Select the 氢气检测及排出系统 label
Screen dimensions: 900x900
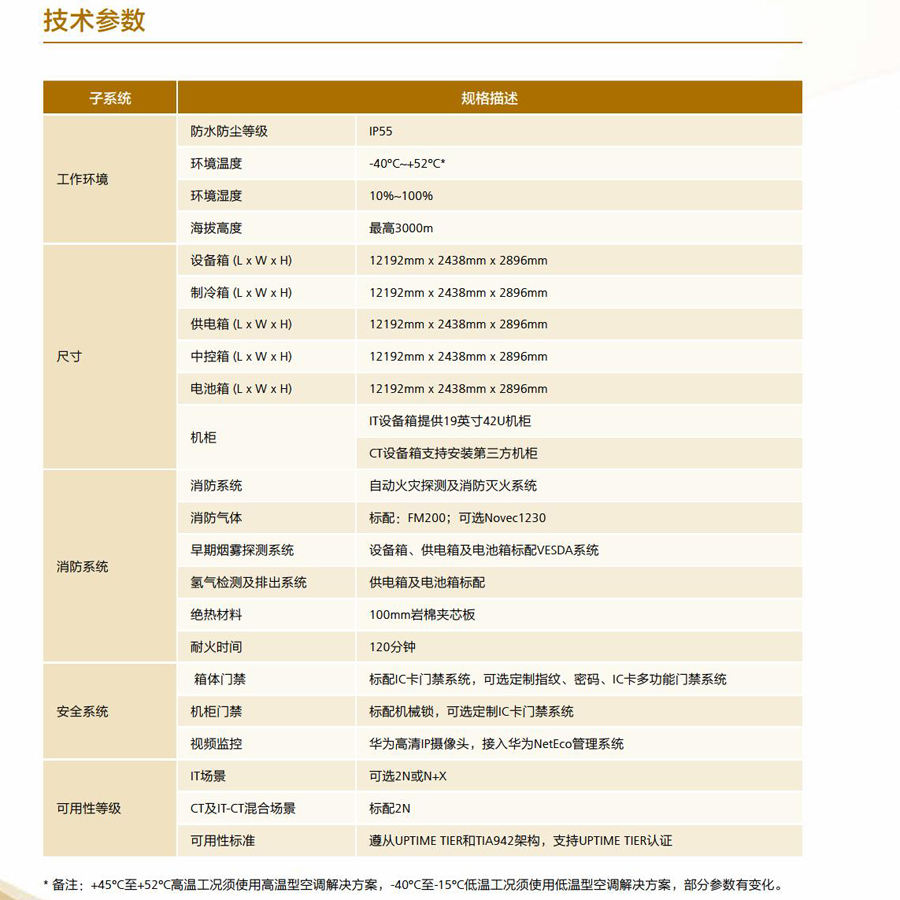click(x=249, y=583)
